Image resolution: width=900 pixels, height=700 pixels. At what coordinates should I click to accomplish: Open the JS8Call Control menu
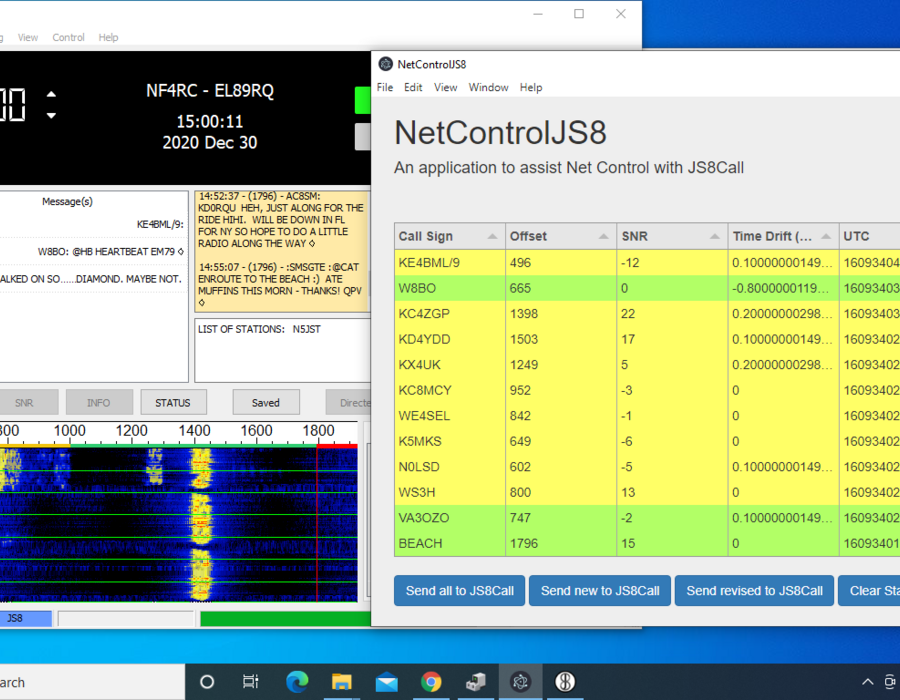tap(68, 37)
